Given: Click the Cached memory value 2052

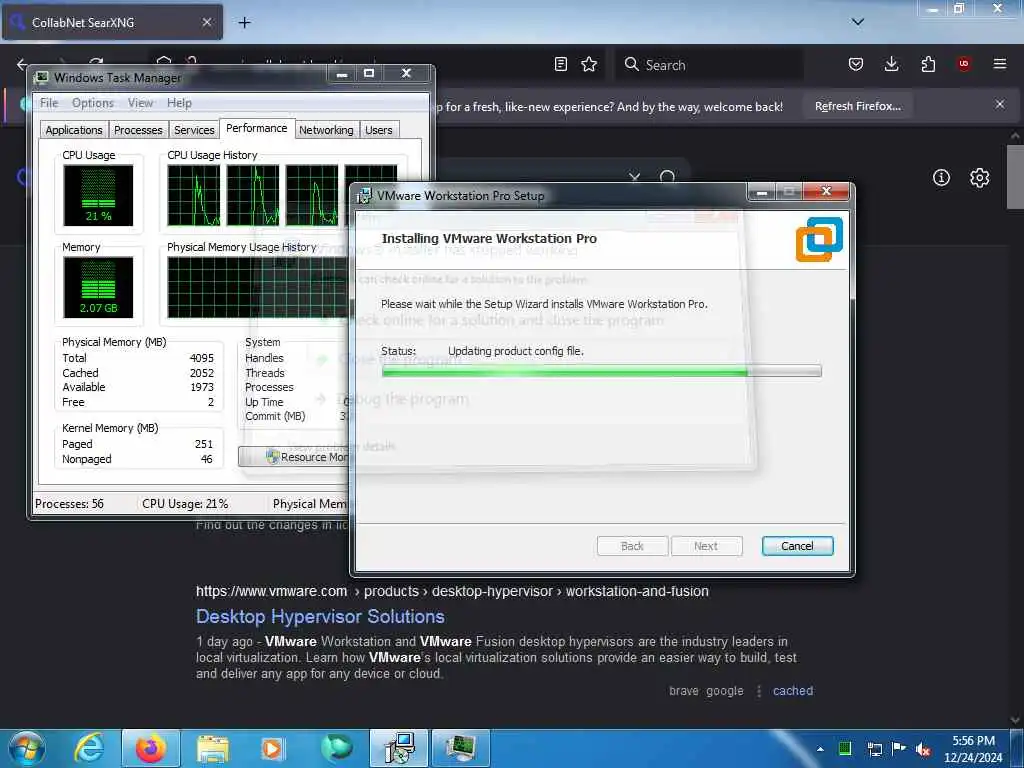Looking at the screenshot, I should 202,373.
